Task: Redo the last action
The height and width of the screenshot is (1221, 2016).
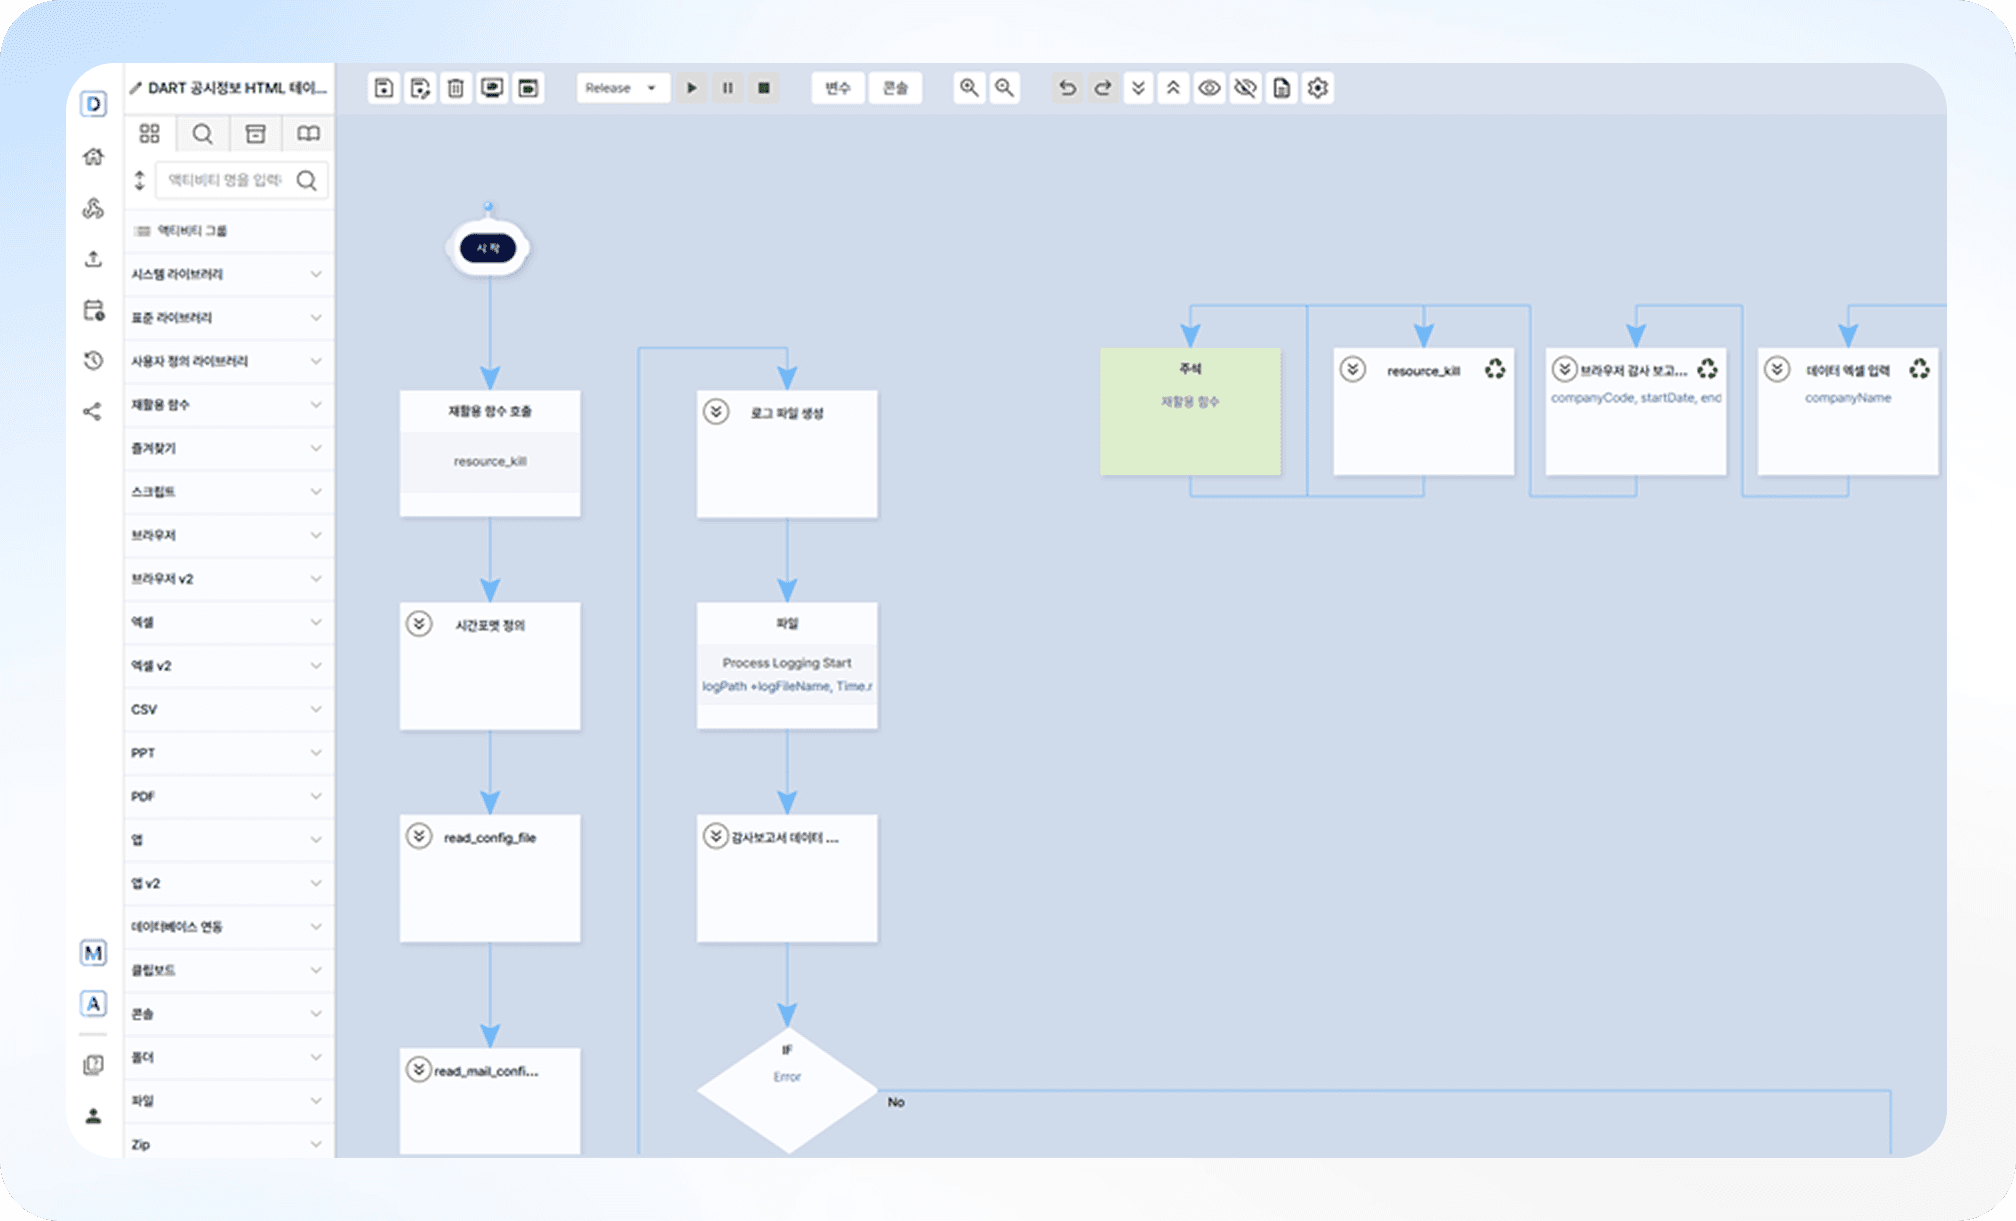Action: click(1103, 88)
